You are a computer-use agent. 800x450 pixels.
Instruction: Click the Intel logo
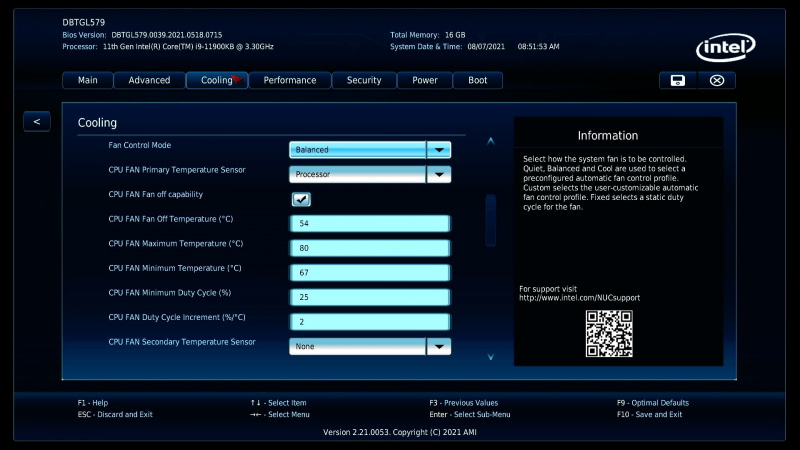tap(726, 47)
